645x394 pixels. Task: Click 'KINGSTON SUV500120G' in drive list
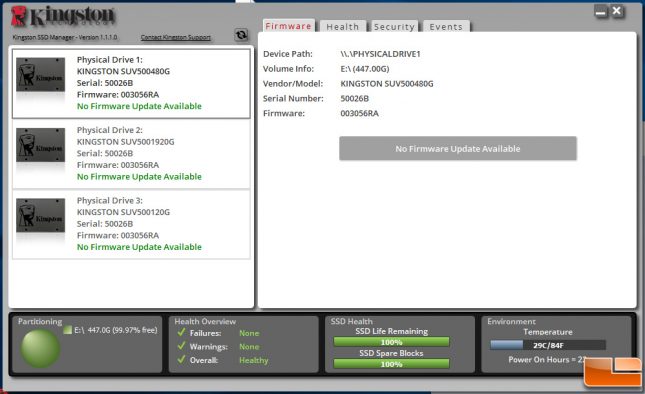pos(123,212)
